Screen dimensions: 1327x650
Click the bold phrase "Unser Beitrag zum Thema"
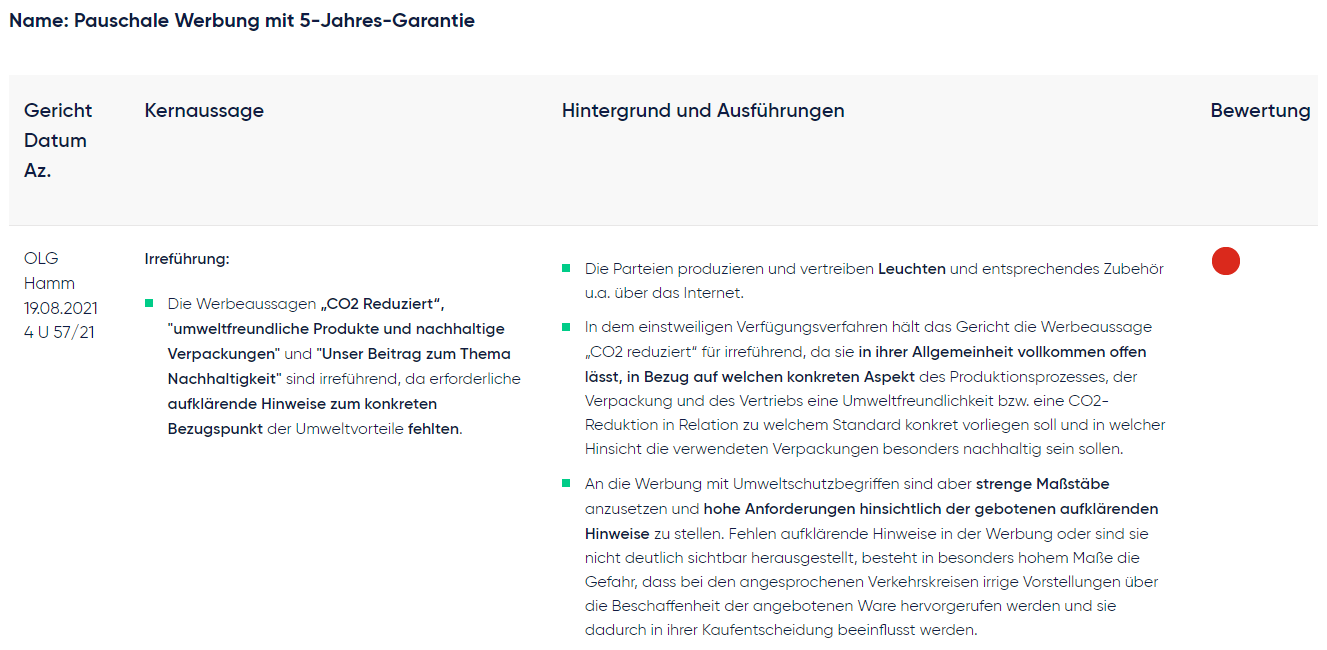click(415, 353)
